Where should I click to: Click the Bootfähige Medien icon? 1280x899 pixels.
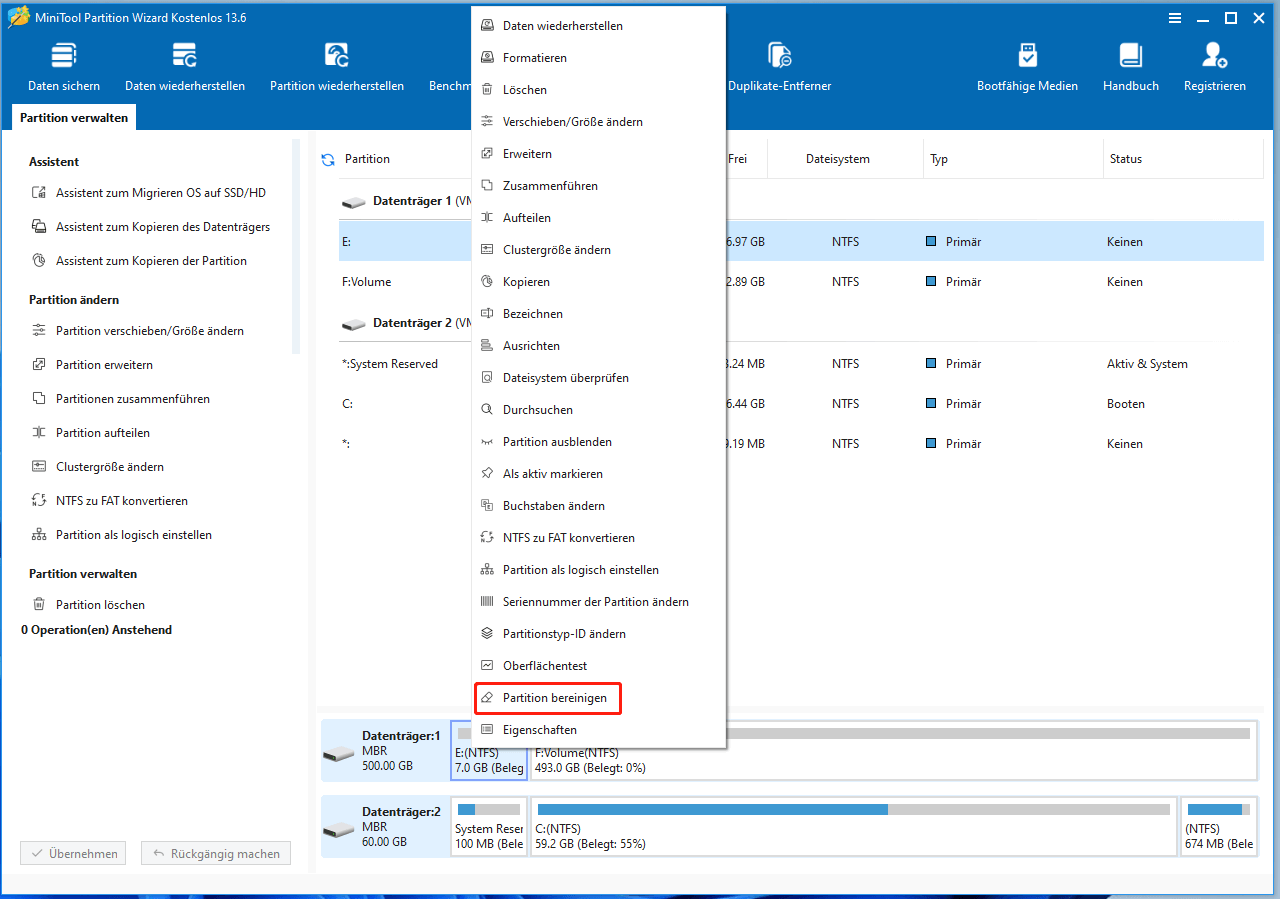pyautogui.click(x=1027, y=64)
